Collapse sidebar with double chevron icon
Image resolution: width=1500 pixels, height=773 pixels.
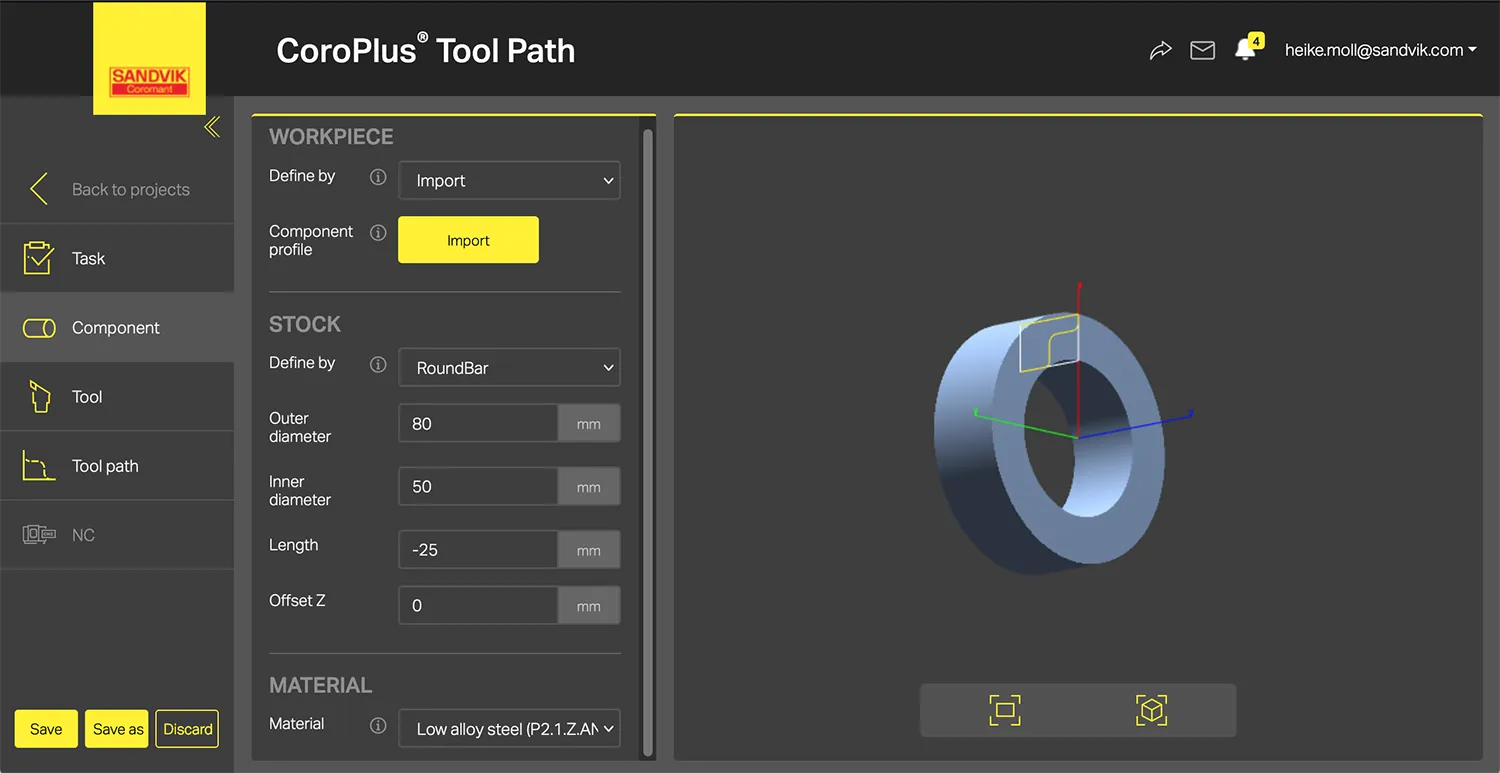pos(212,127)
